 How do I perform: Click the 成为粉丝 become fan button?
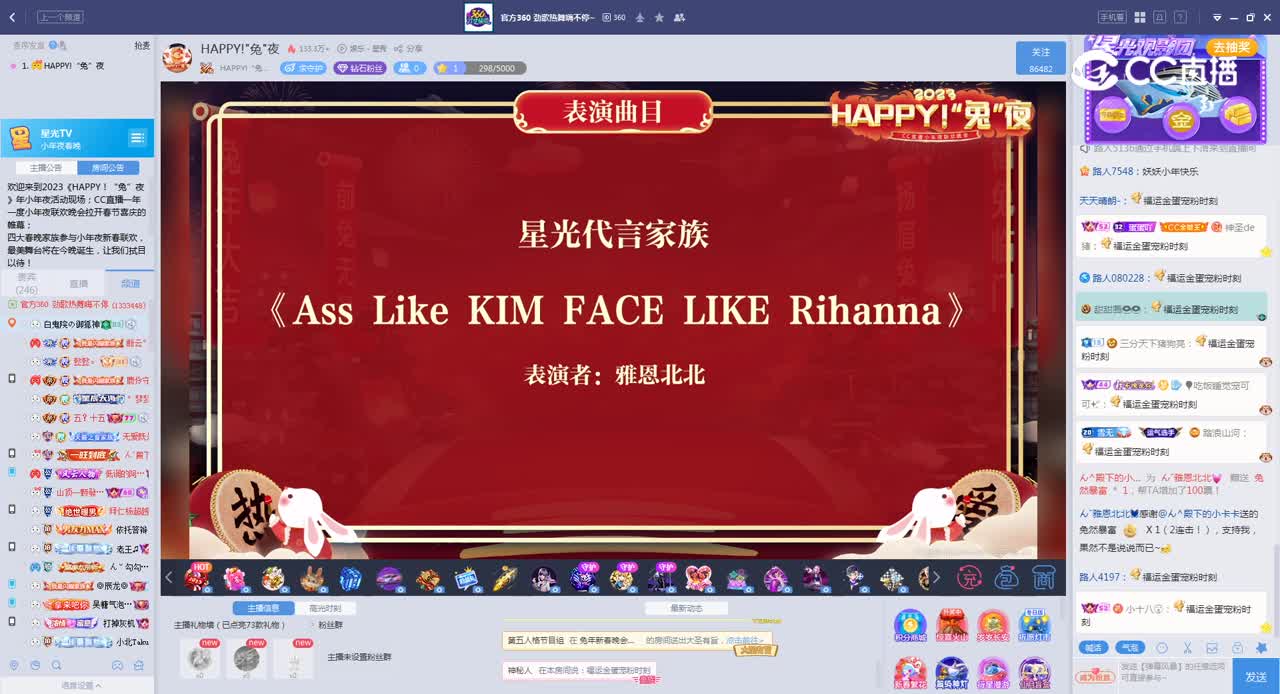point(1096,677)
